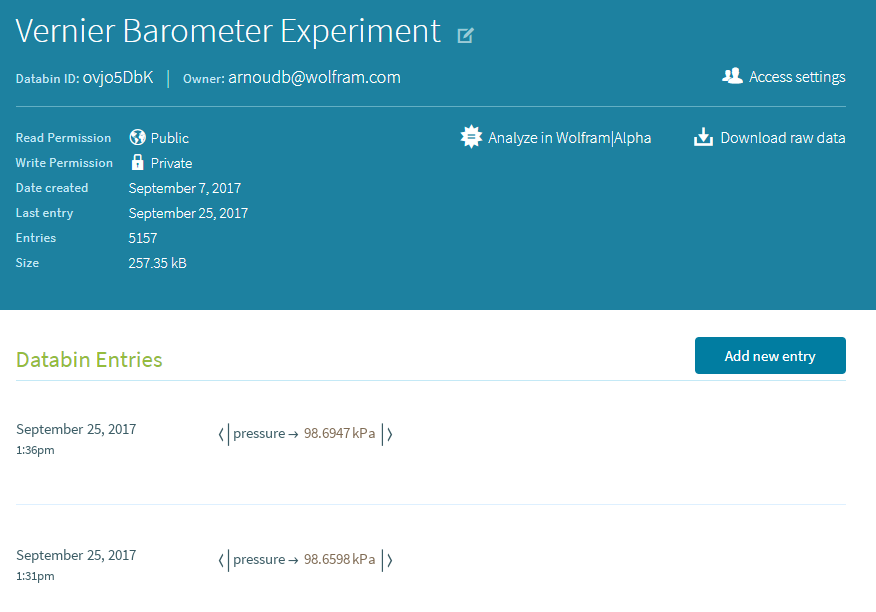The image size is (876, 612).
Task: Select the entries count 5157
Action: coord(143,238)
